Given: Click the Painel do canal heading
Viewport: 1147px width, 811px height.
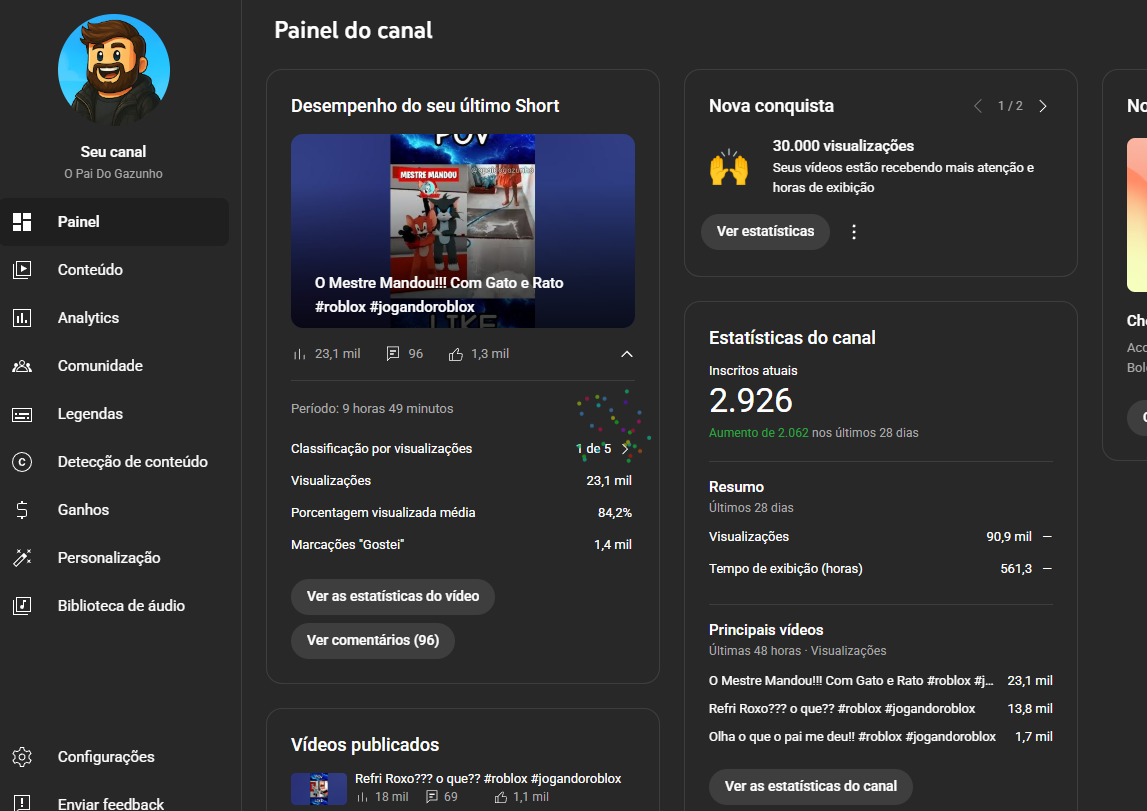Looking at the screenshot, I should pyautogui.click(x=353, y=31).
